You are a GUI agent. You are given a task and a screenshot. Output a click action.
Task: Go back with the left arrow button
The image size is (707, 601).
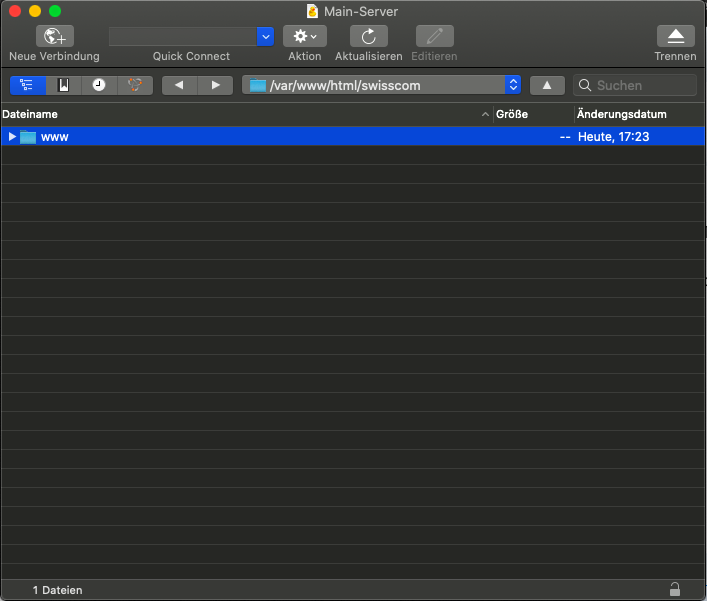pyautogui.click(x=179, y=85)
